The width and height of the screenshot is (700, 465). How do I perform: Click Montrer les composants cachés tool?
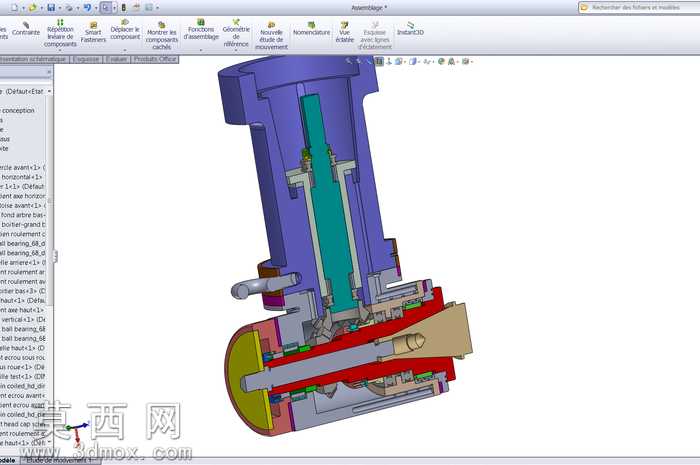[162, 36]
